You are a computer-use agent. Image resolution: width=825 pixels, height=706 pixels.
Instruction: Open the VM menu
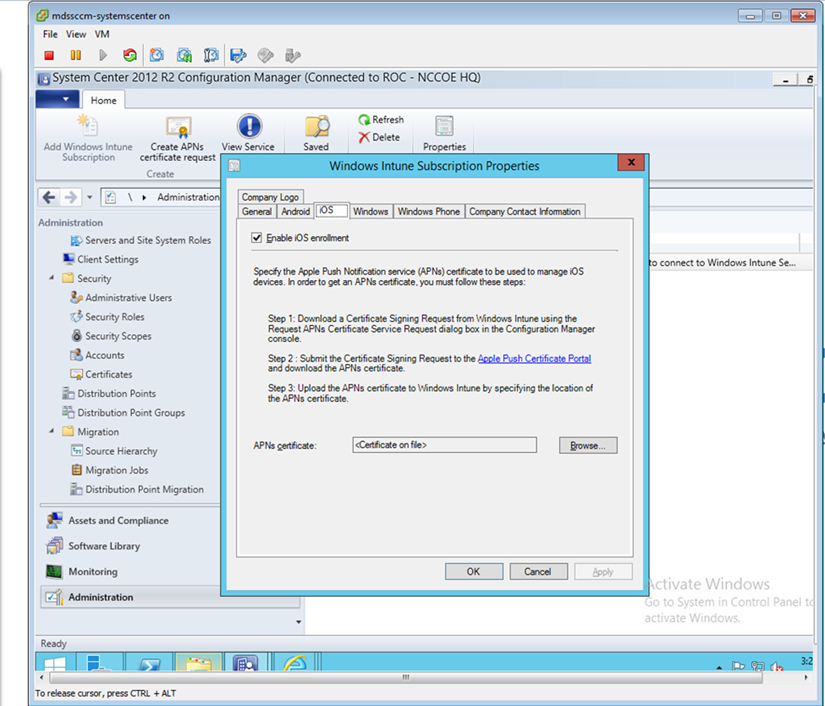pyautogui.click(x=102, y=34)
